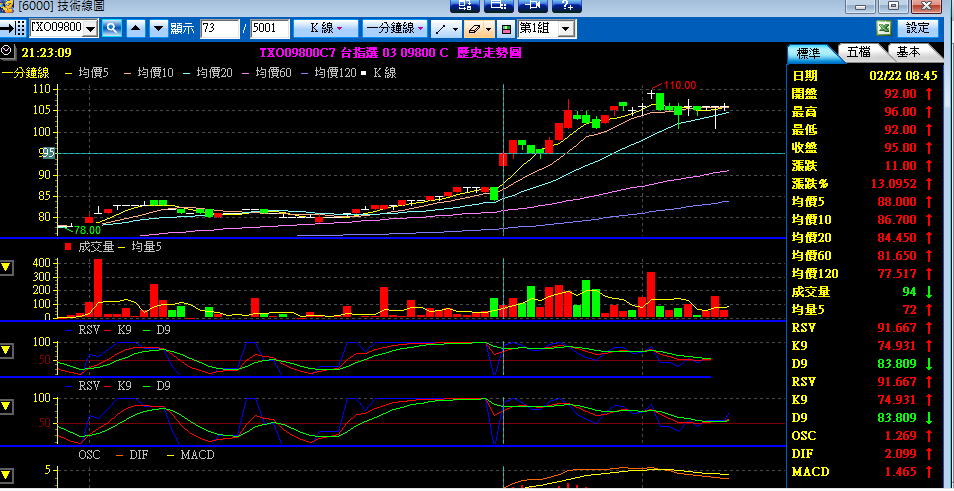Expand the OSC DIF MACD panel triangle

(x=6, y=475)
